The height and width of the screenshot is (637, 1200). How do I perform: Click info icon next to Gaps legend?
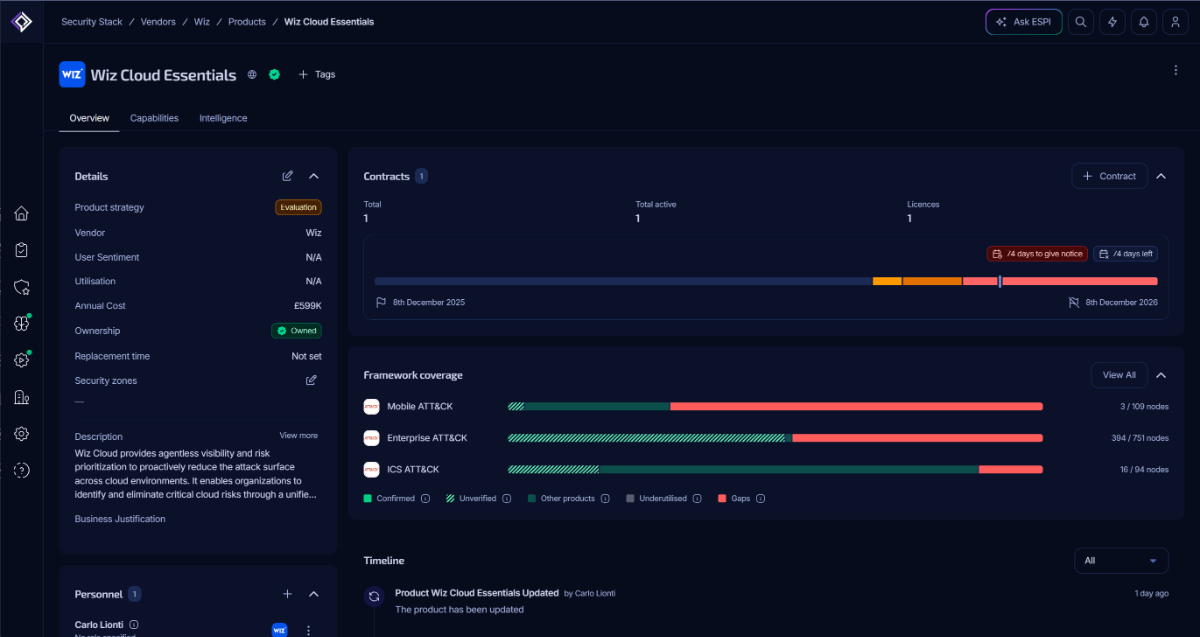pyautogui.click(x=761, y=498)
